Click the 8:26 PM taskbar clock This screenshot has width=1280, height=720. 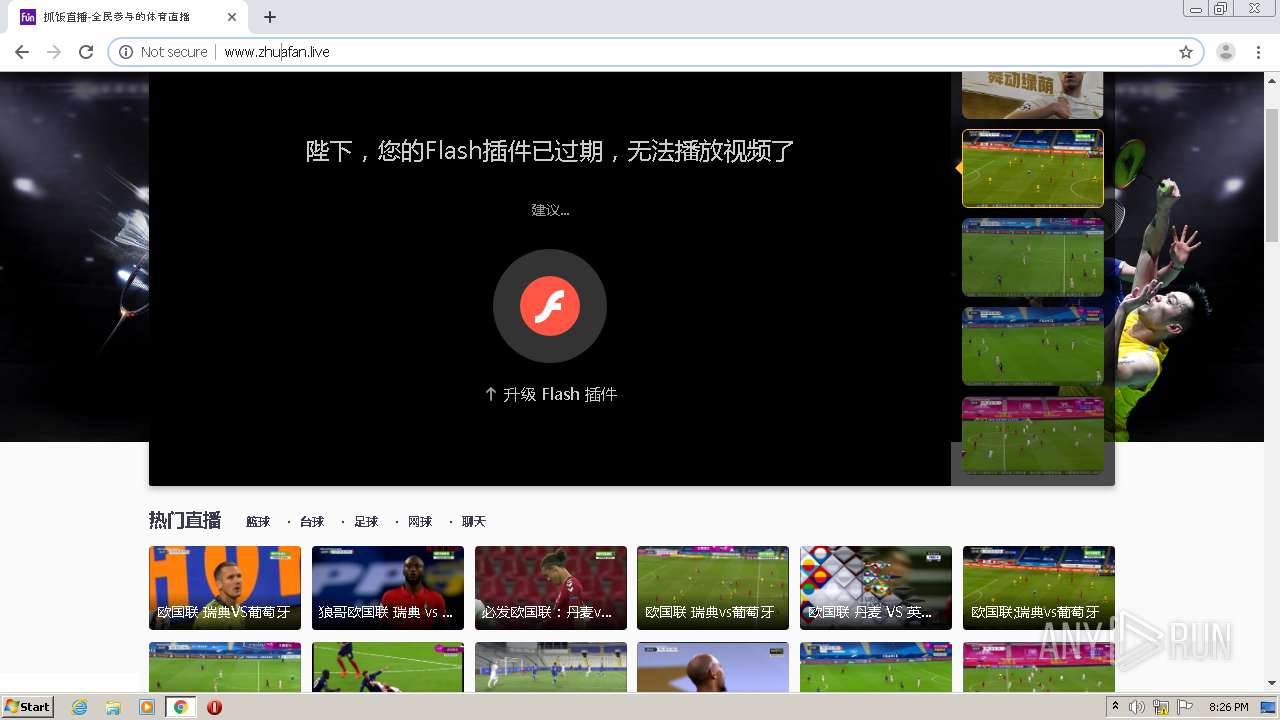(x=1229, y=707)
